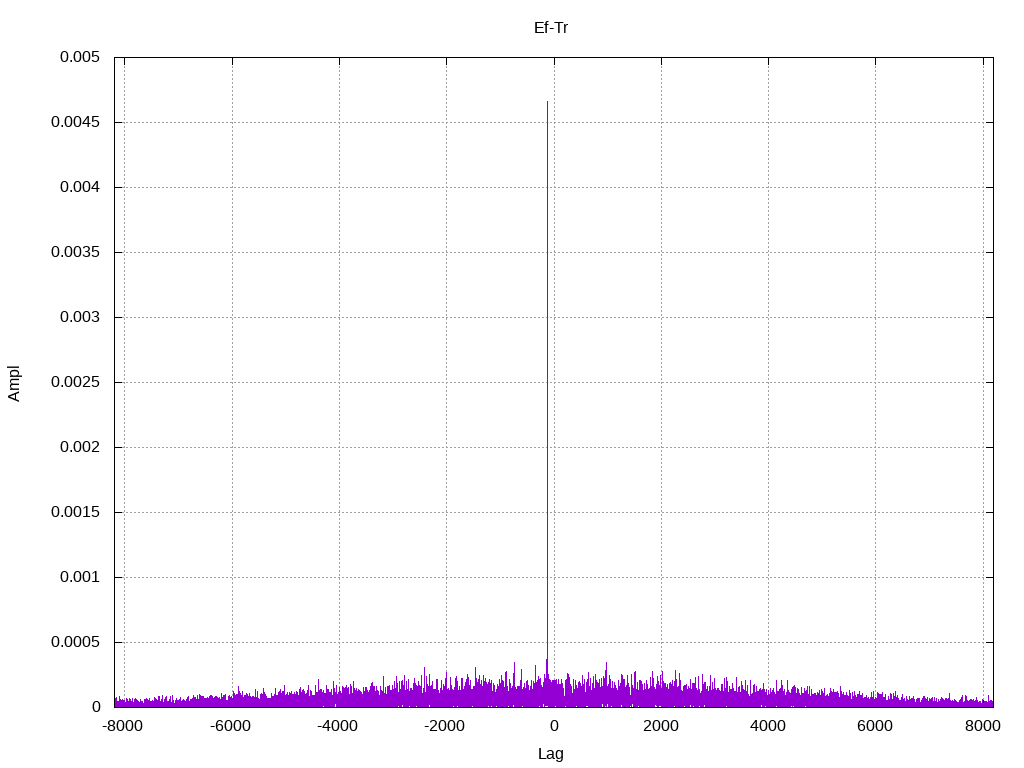Click the y-axis value 0.0015

pyautogui.click(x=75, y=512)
